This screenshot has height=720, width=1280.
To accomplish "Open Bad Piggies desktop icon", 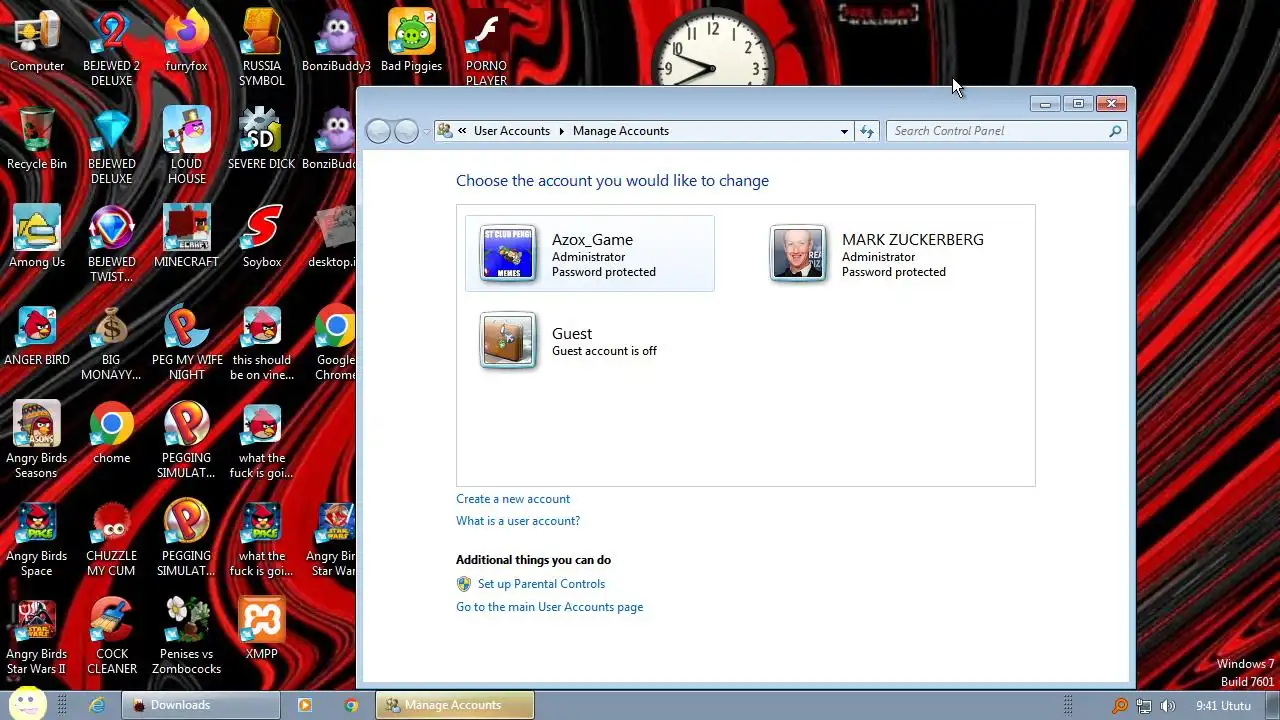I will pos(411,42).
